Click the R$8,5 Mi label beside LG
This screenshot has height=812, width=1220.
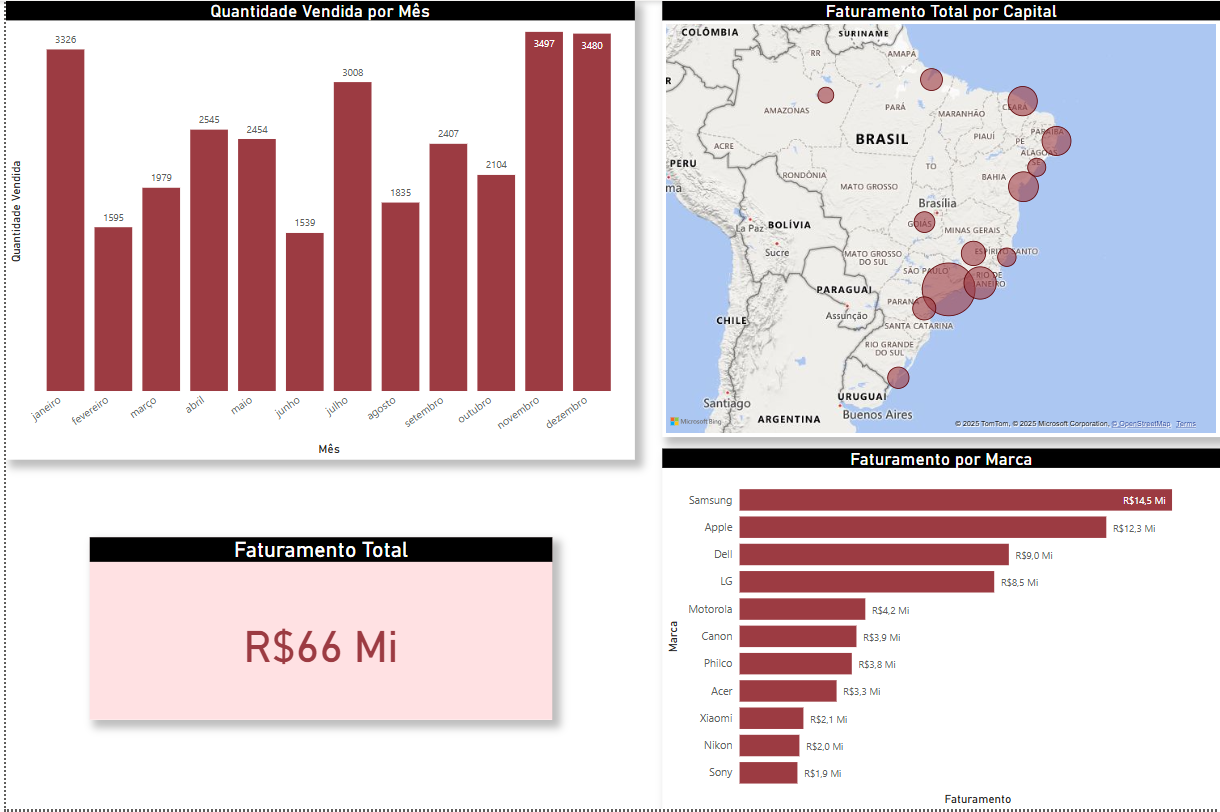pos(1019,582)
